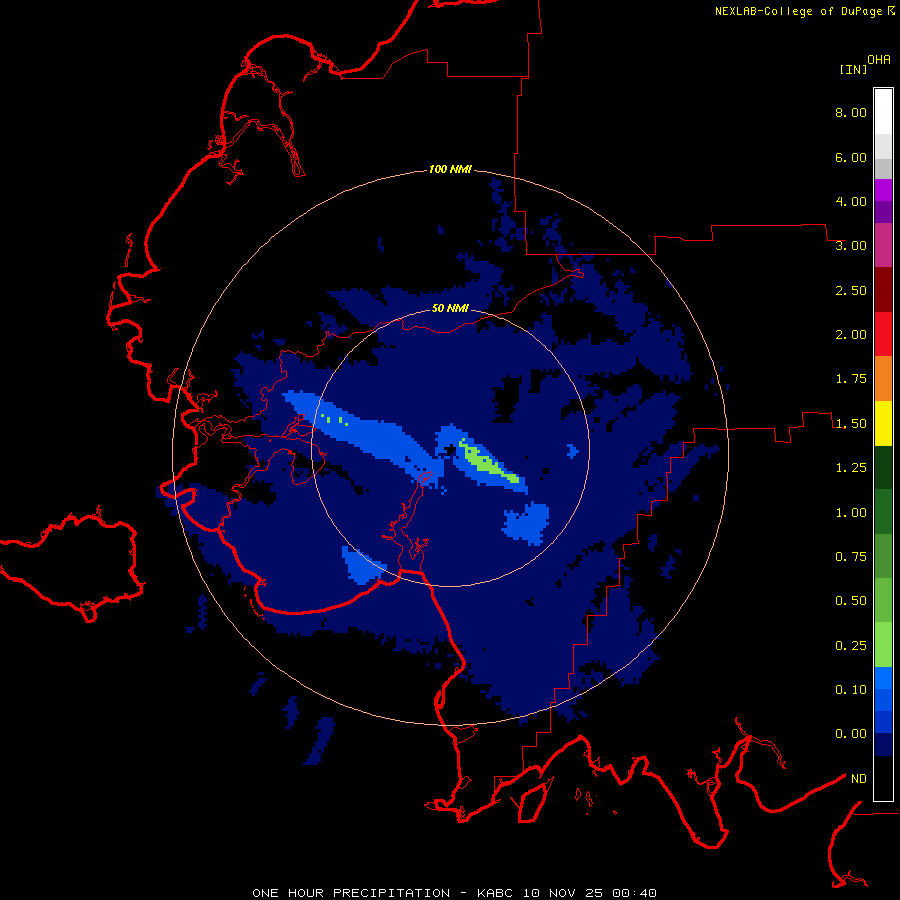Click the 0.25 legend value

pos(851,646)
